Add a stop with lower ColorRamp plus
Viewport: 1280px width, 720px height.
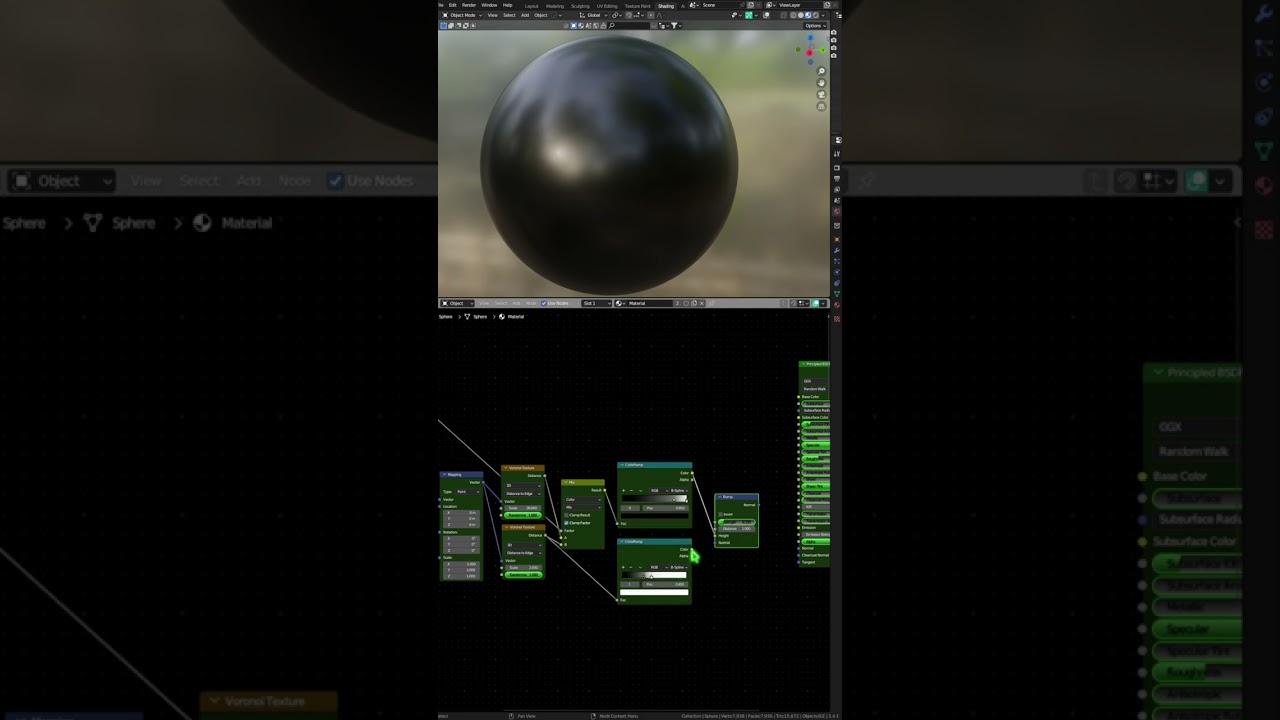[x=623, y=567]
